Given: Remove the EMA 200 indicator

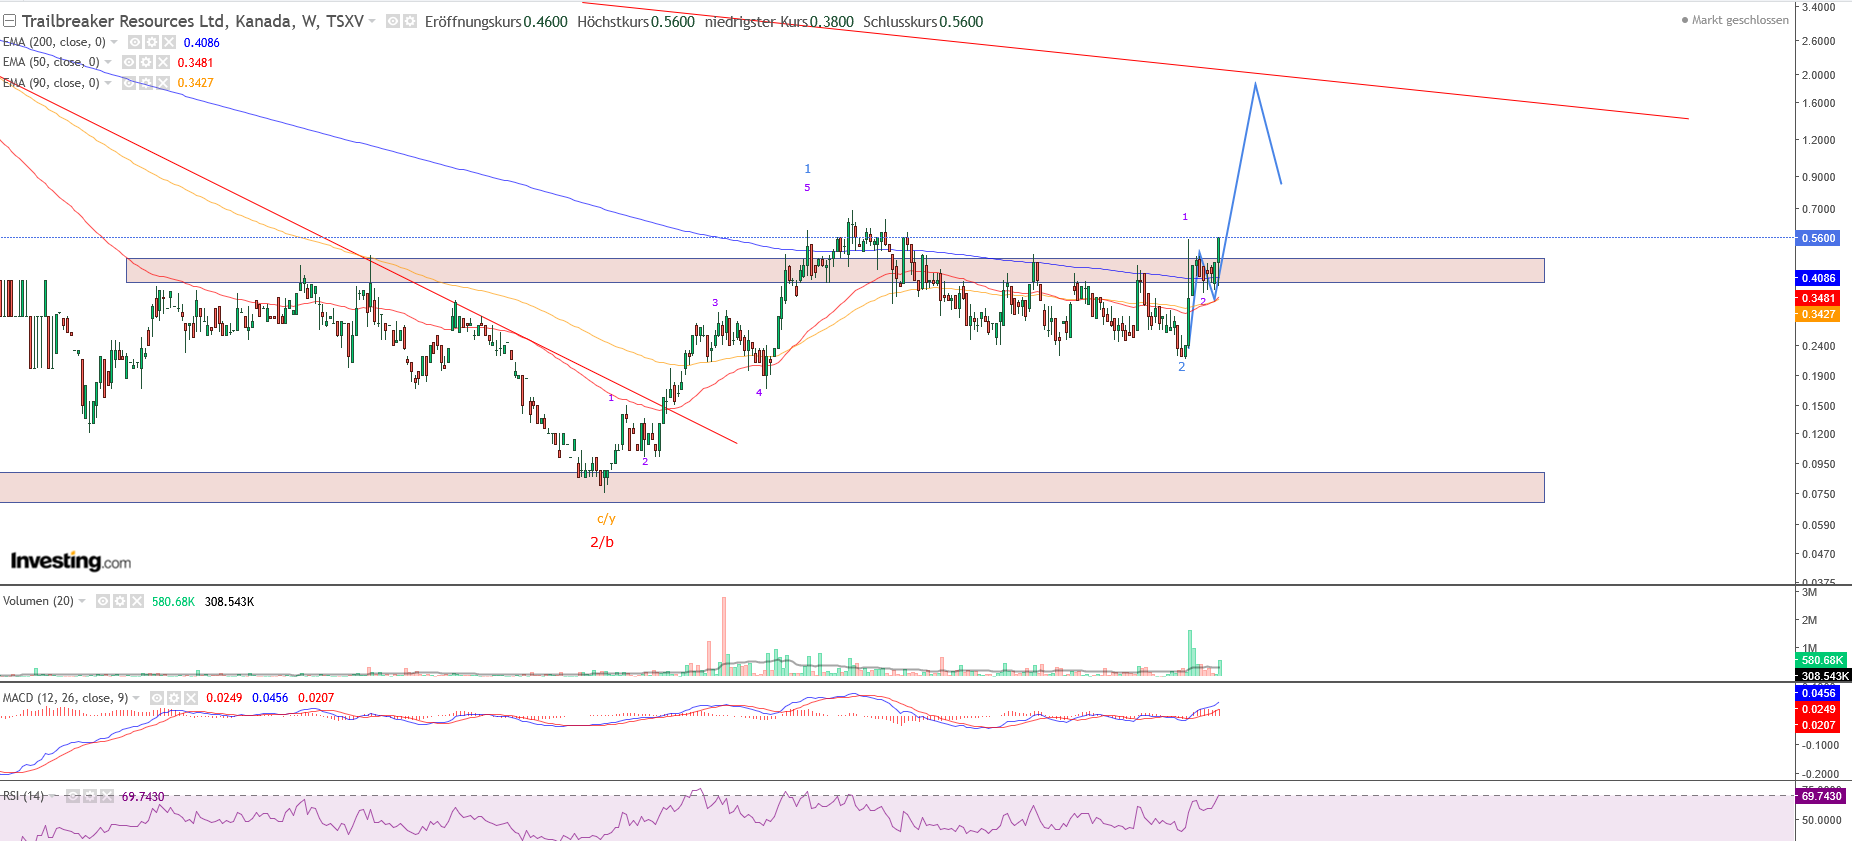Looking at the screenshot, I should [x=169, y=42].
